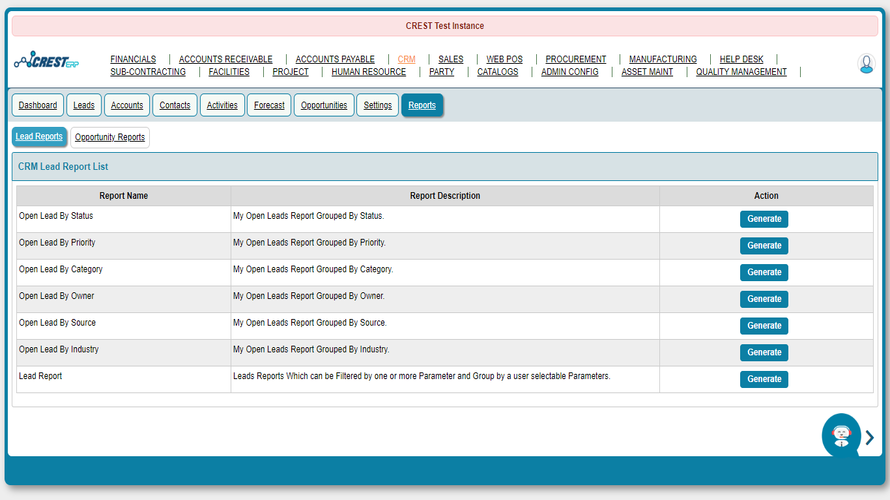890x500 pixels.
Task: Go to QUALITY MANAGEMENT module
Action: (741, 72)
